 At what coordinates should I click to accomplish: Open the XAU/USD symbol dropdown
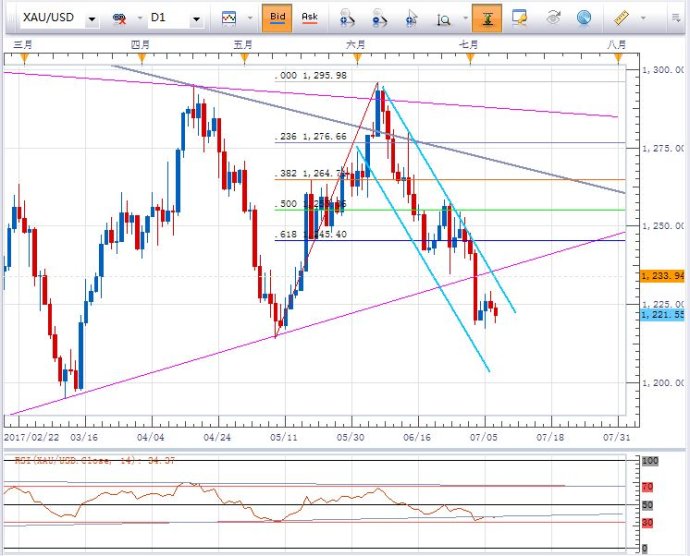(x=92, y=19)
